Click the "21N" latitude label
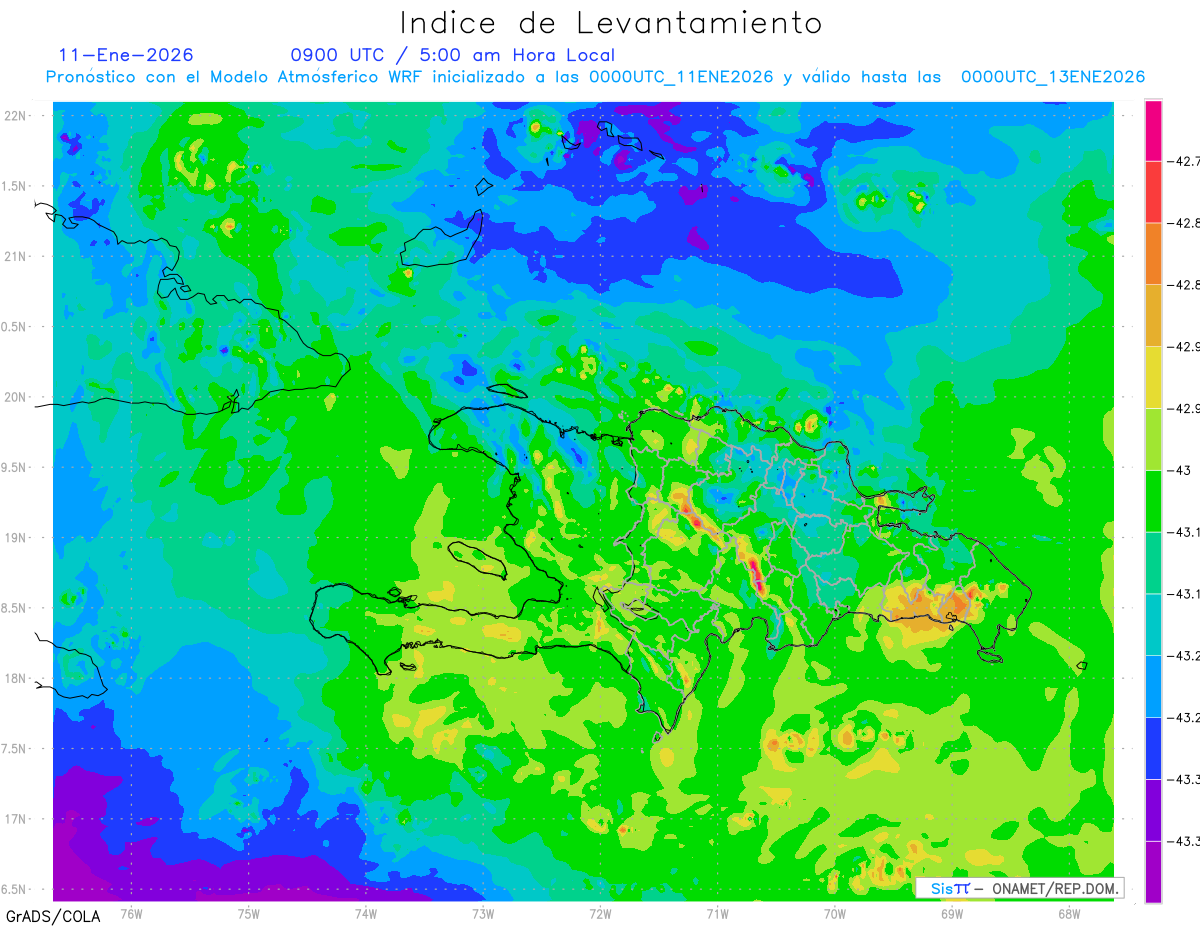The width and height of the screenshot is (1200, 927). pyautogui.click(x=16, y=256)
